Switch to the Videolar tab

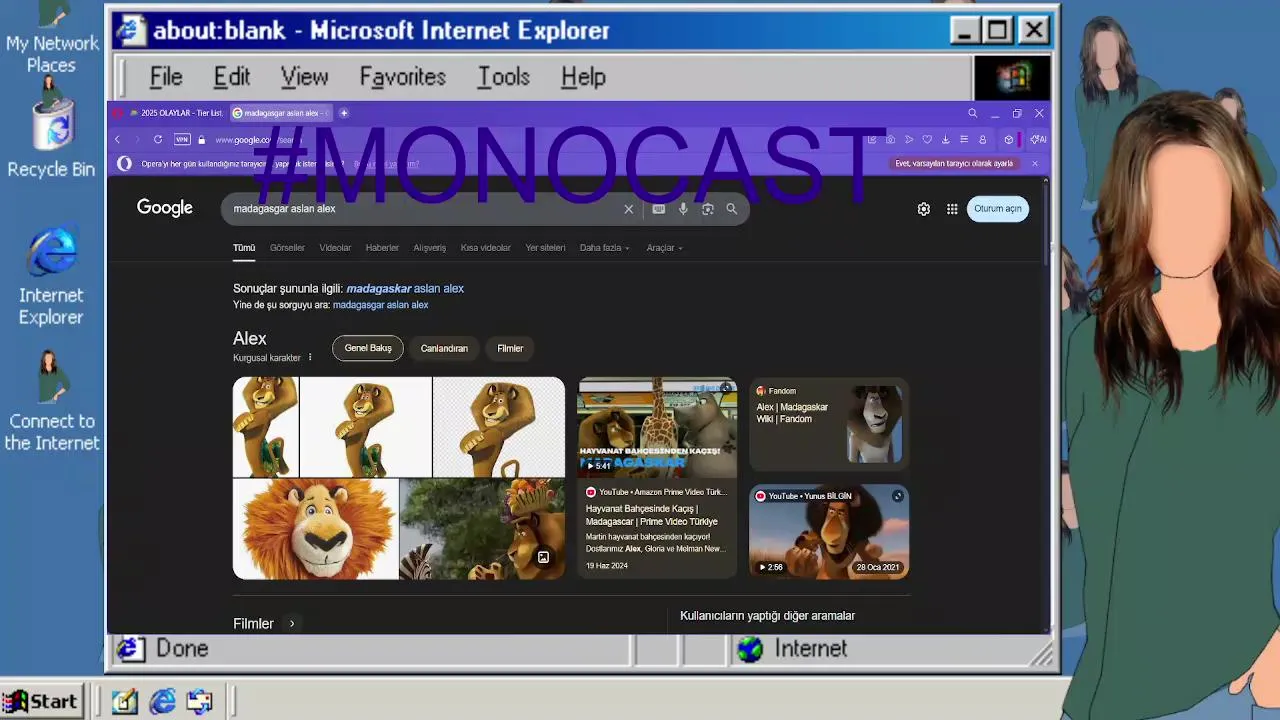[x=335, y=248]
